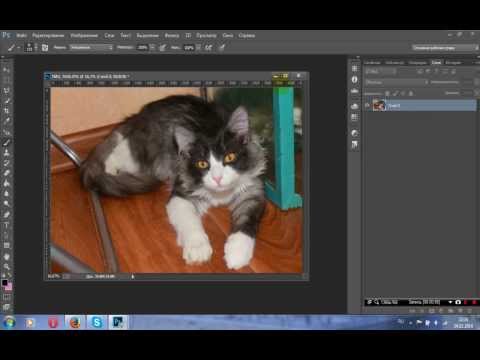Image resolution: width=480 pixels, height=360 pixels.
Task: Select the Zoom tool in toolbox
Action: pyautogui.click(x=6, y=267)
